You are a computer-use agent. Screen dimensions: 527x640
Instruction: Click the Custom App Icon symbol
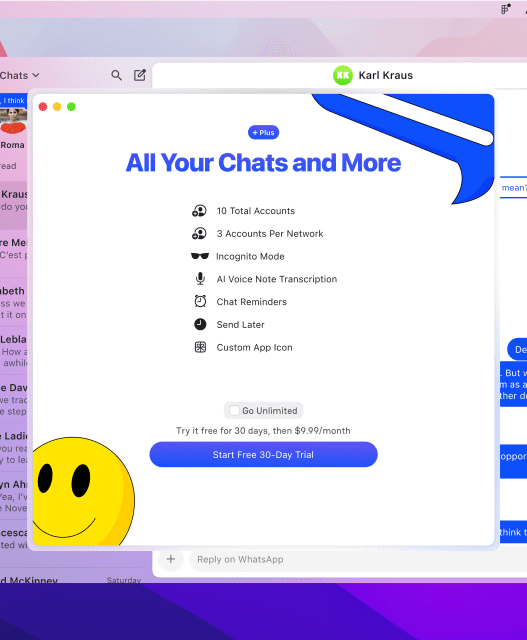[200, 347]
